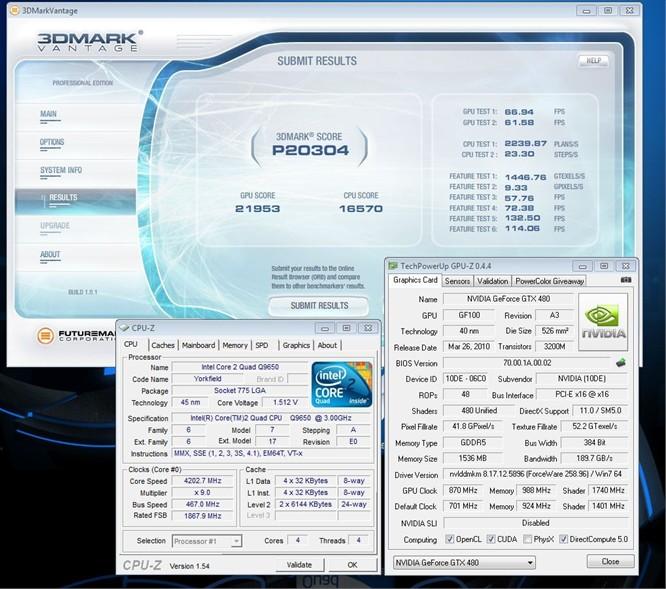This screenshot has height=589, width=666.
Task: Click the Futuremark logo icon
Action: pyautogui.click(x=45, y=336)
